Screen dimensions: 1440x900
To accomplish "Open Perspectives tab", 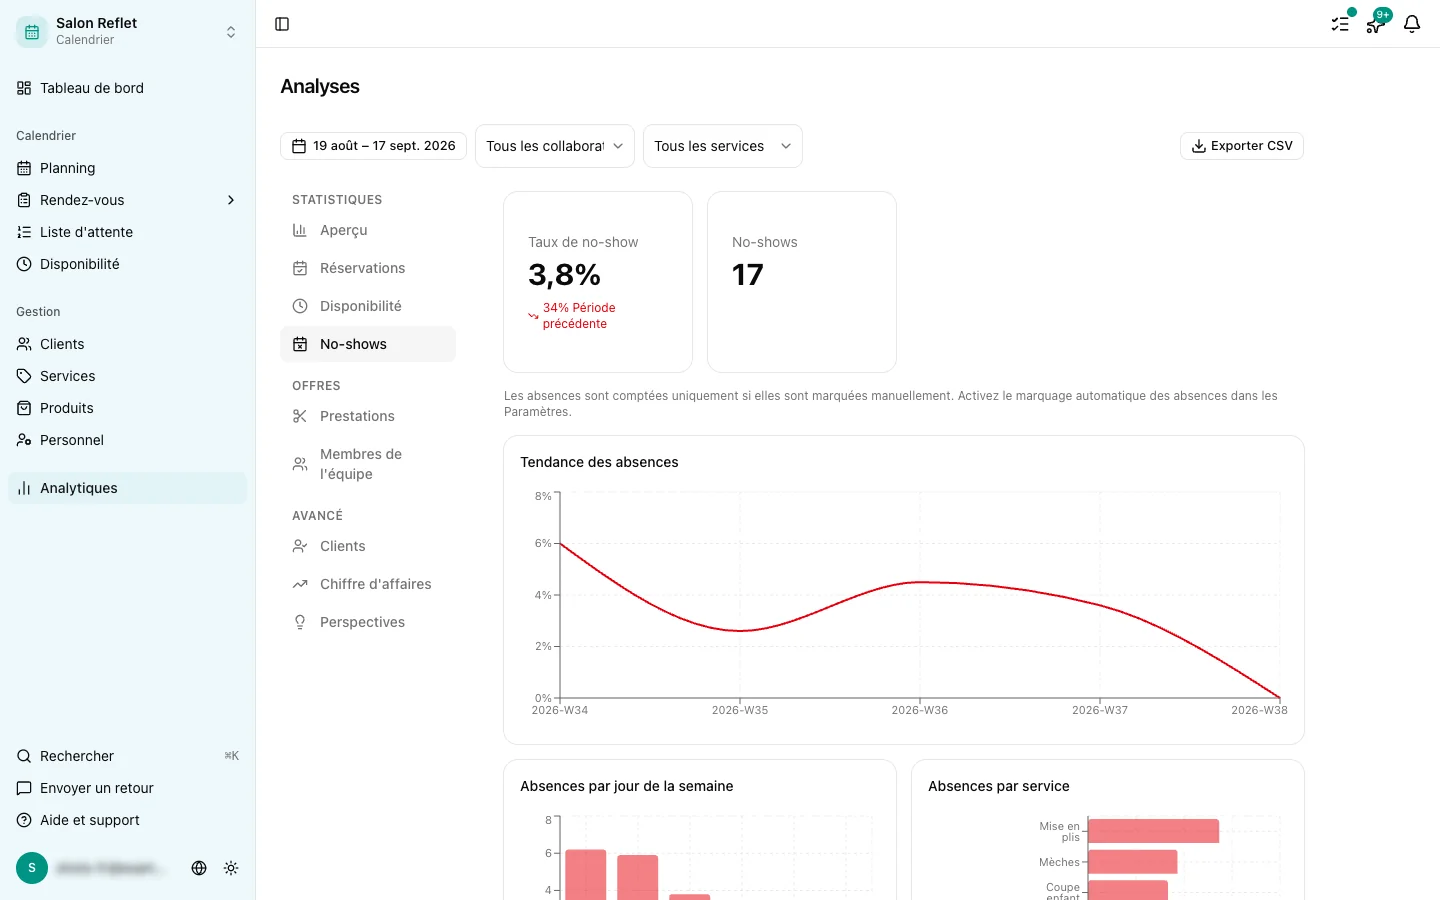I will [x=368, y=622].
